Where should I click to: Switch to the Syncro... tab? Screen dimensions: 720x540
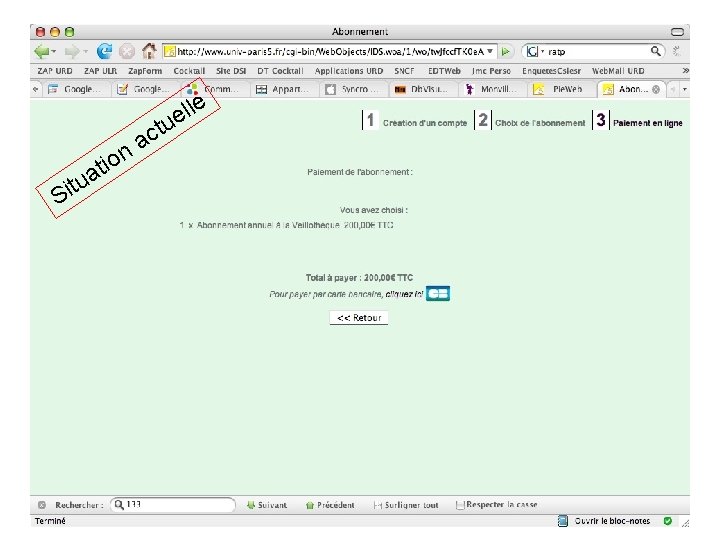tap(352, 89)
